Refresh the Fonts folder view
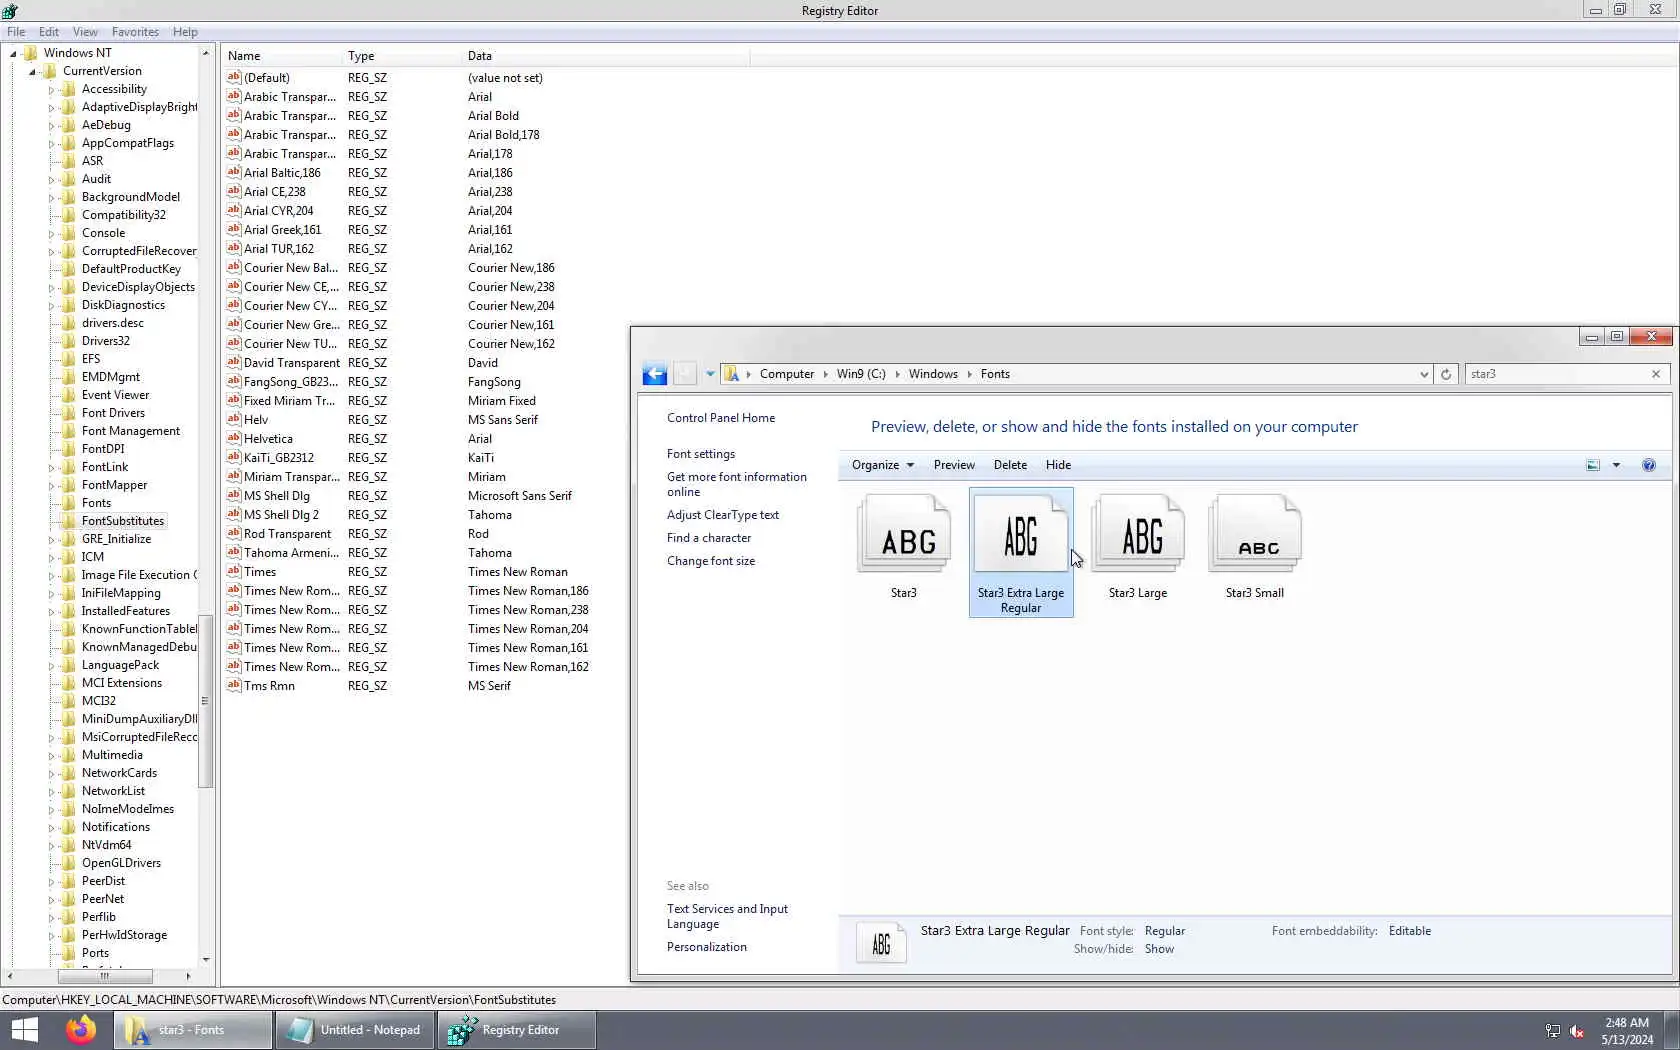 [1446, 374]
